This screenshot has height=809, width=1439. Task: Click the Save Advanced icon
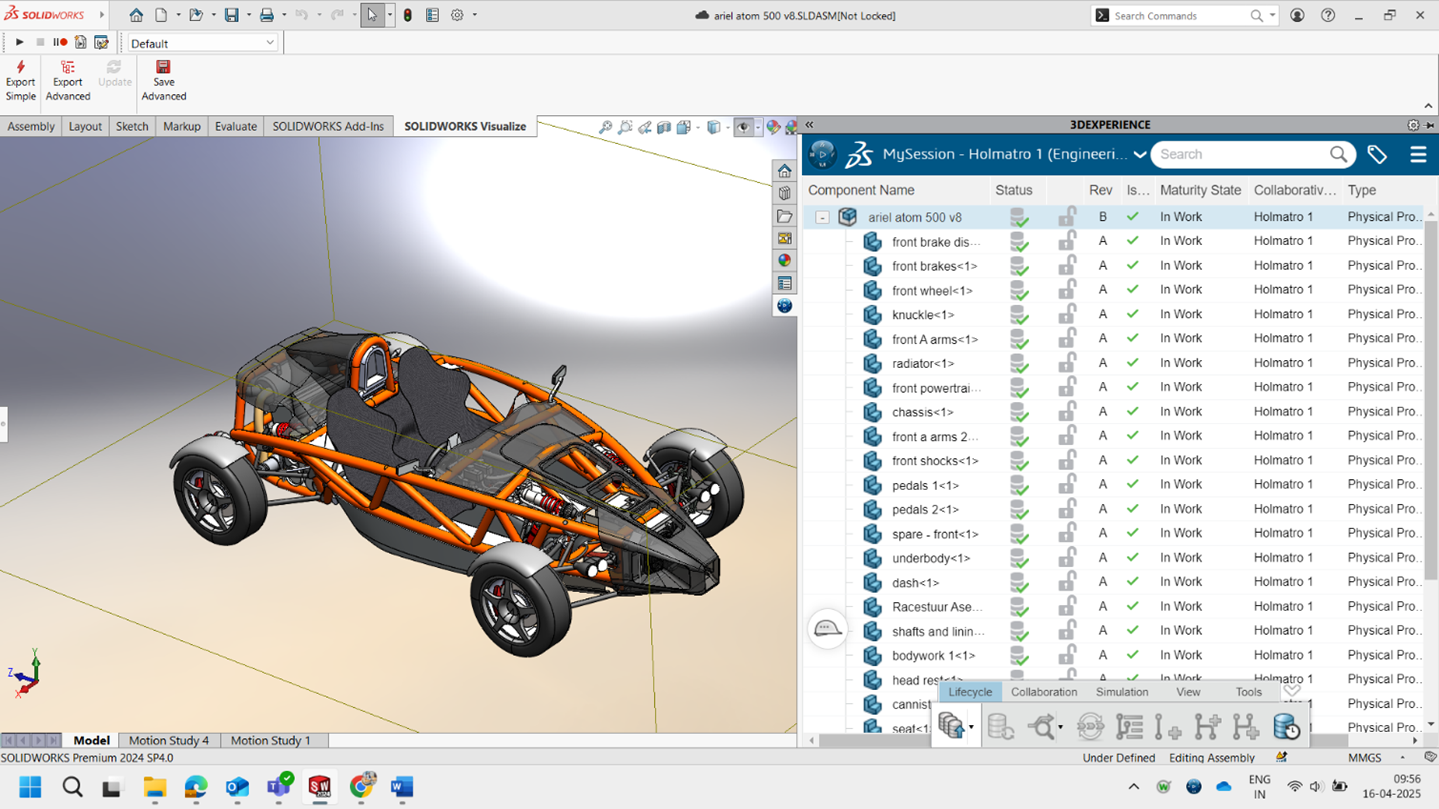[x=163, y=79]
